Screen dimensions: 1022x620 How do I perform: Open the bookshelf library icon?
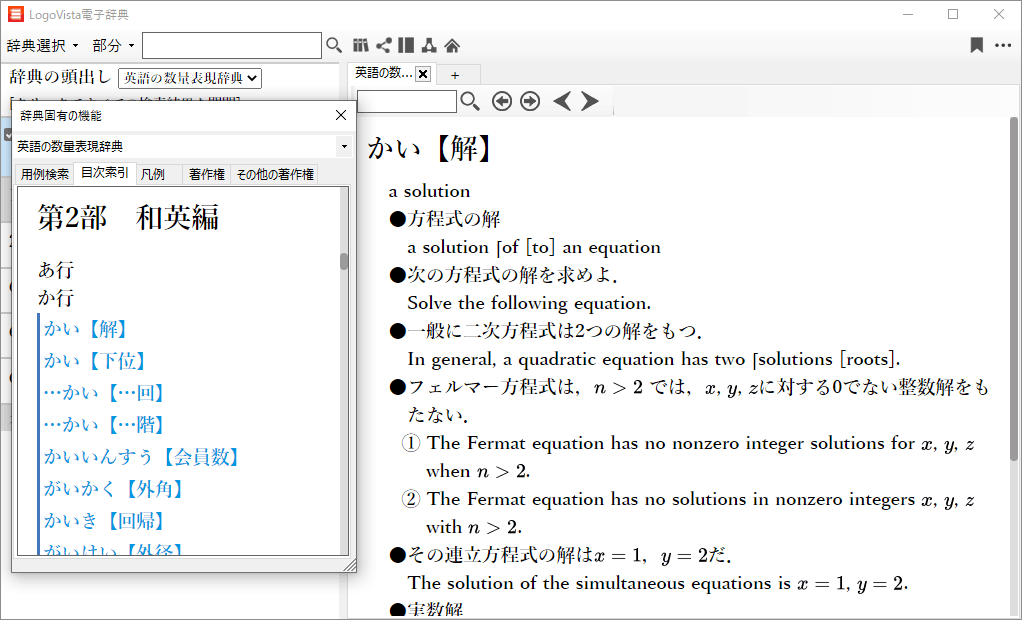[x=361, y=45]
